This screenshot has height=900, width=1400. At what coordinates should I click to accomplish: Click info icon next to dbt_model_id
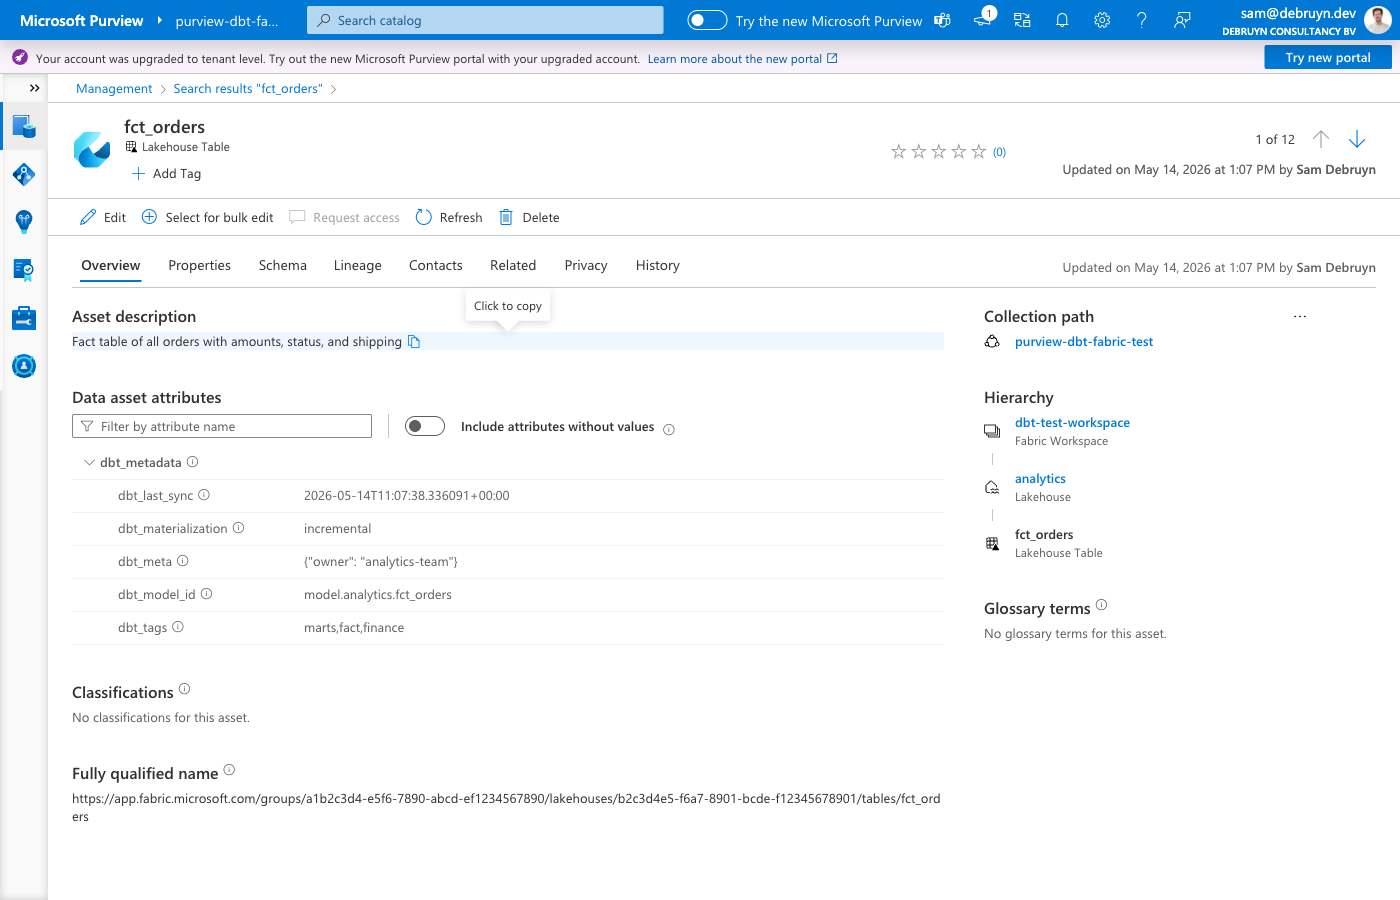207,594
